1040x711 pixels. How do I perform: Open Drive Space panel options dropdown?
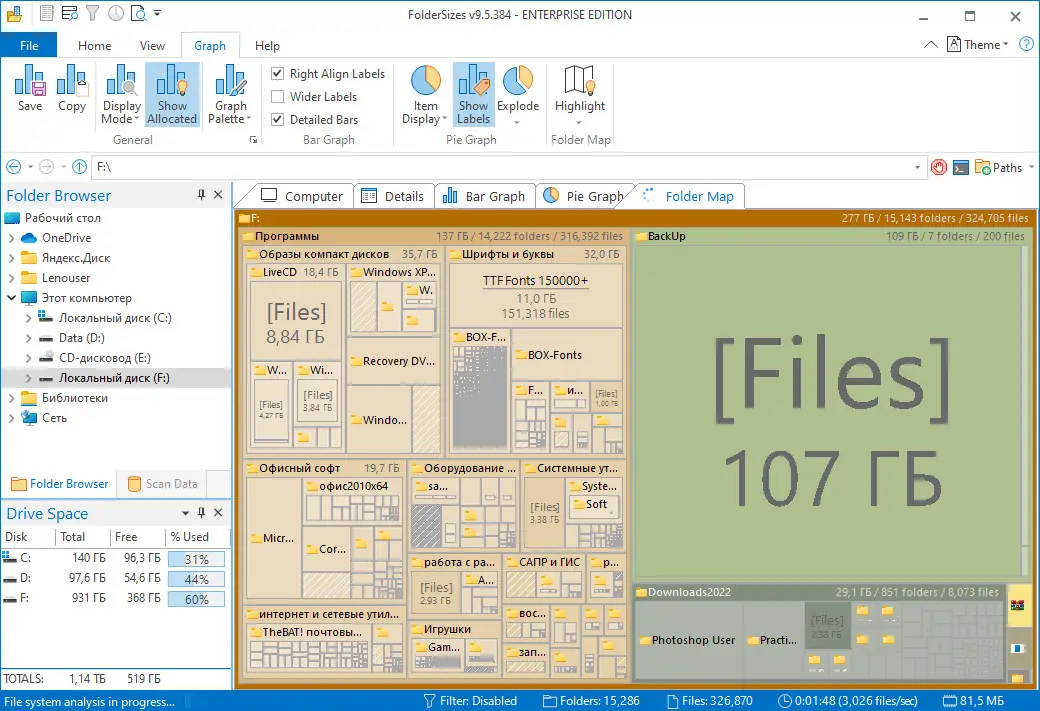click(x=185, y=513)
